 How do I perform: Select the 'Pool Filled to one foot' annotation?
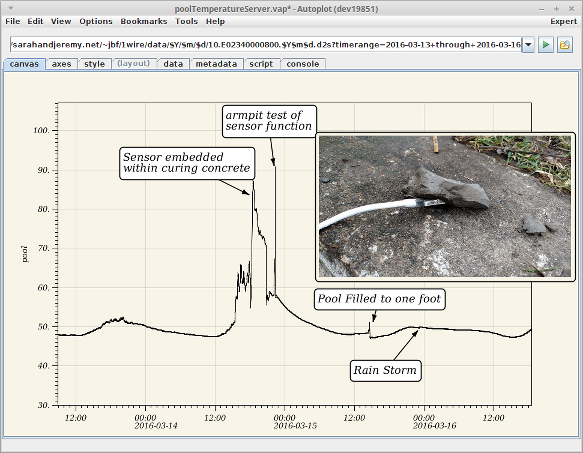point(380,299)
